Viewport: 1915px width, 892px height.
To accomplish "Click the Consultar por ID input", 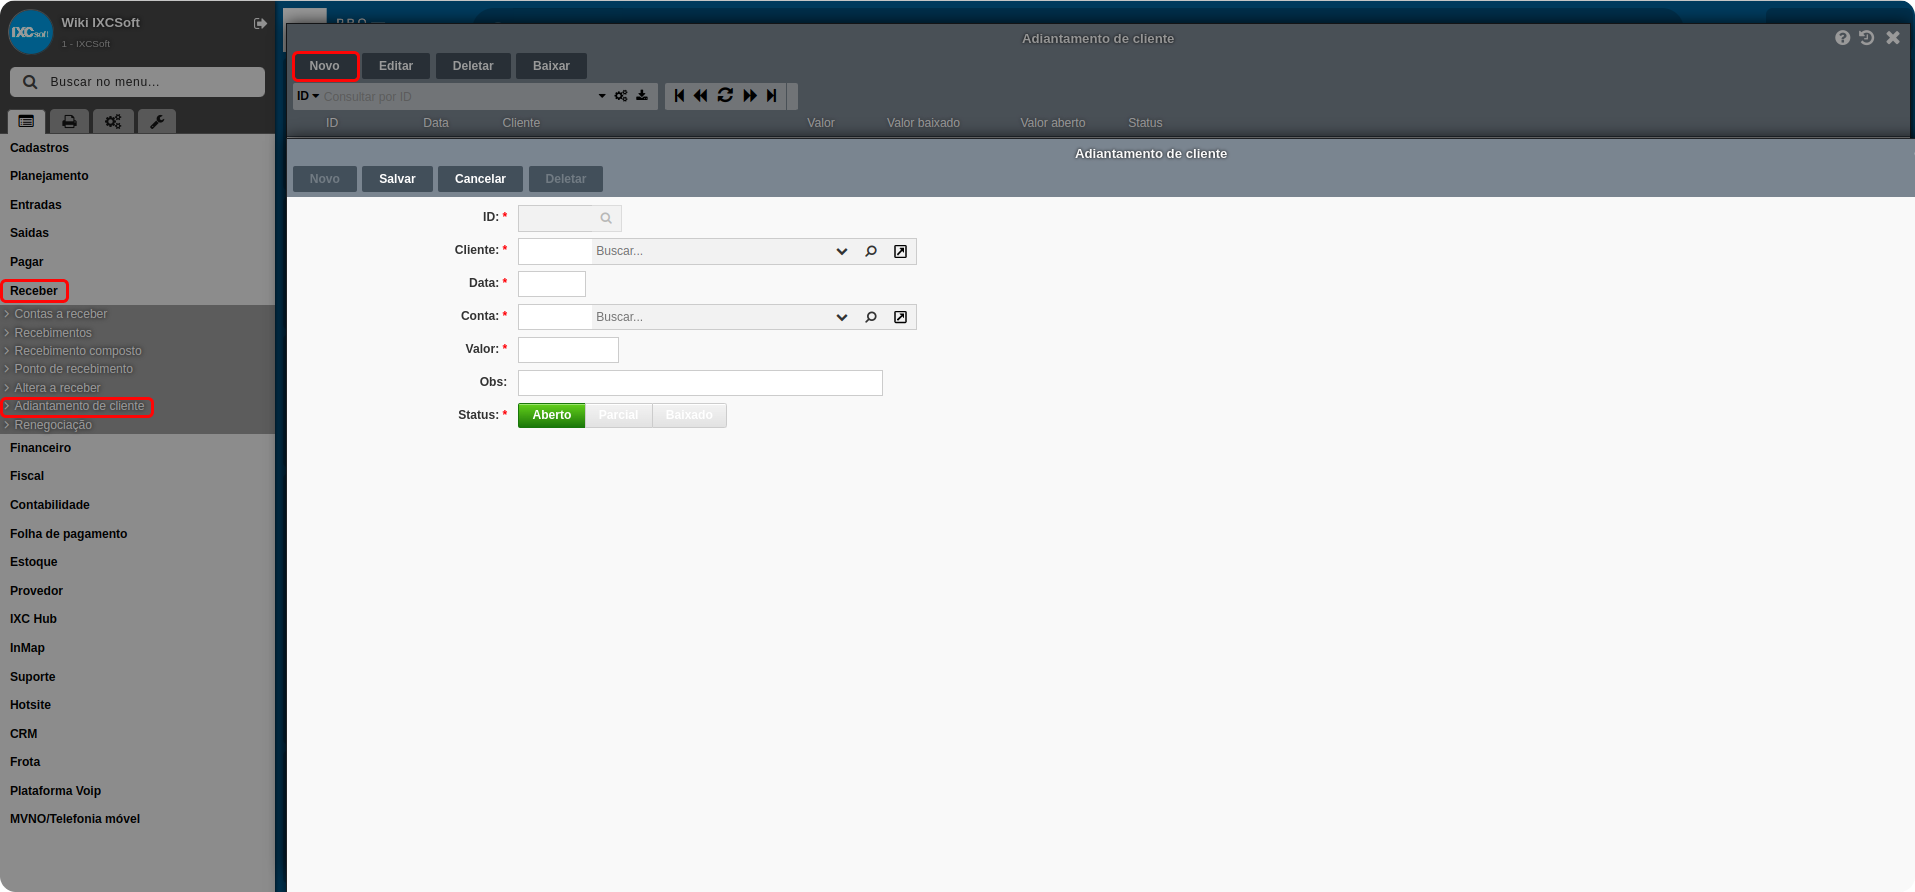I will pos(458,96).
